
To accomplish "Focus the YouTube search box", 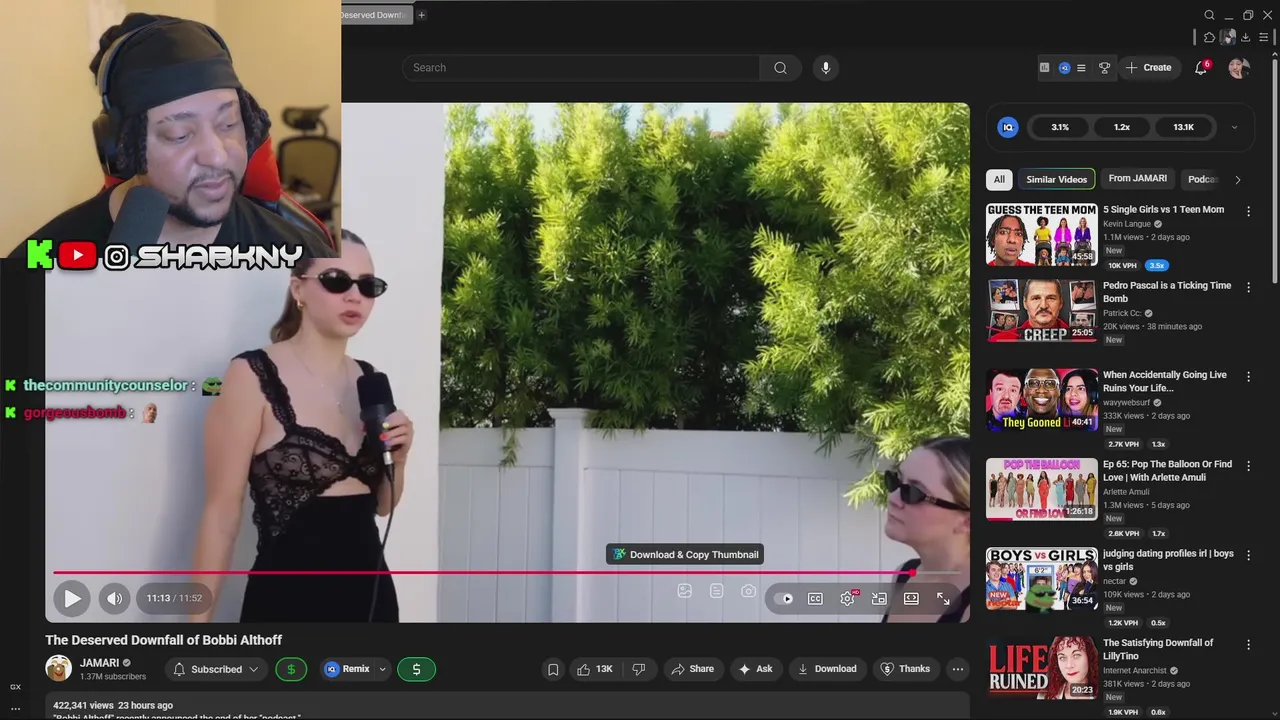I will click(580, 68).
